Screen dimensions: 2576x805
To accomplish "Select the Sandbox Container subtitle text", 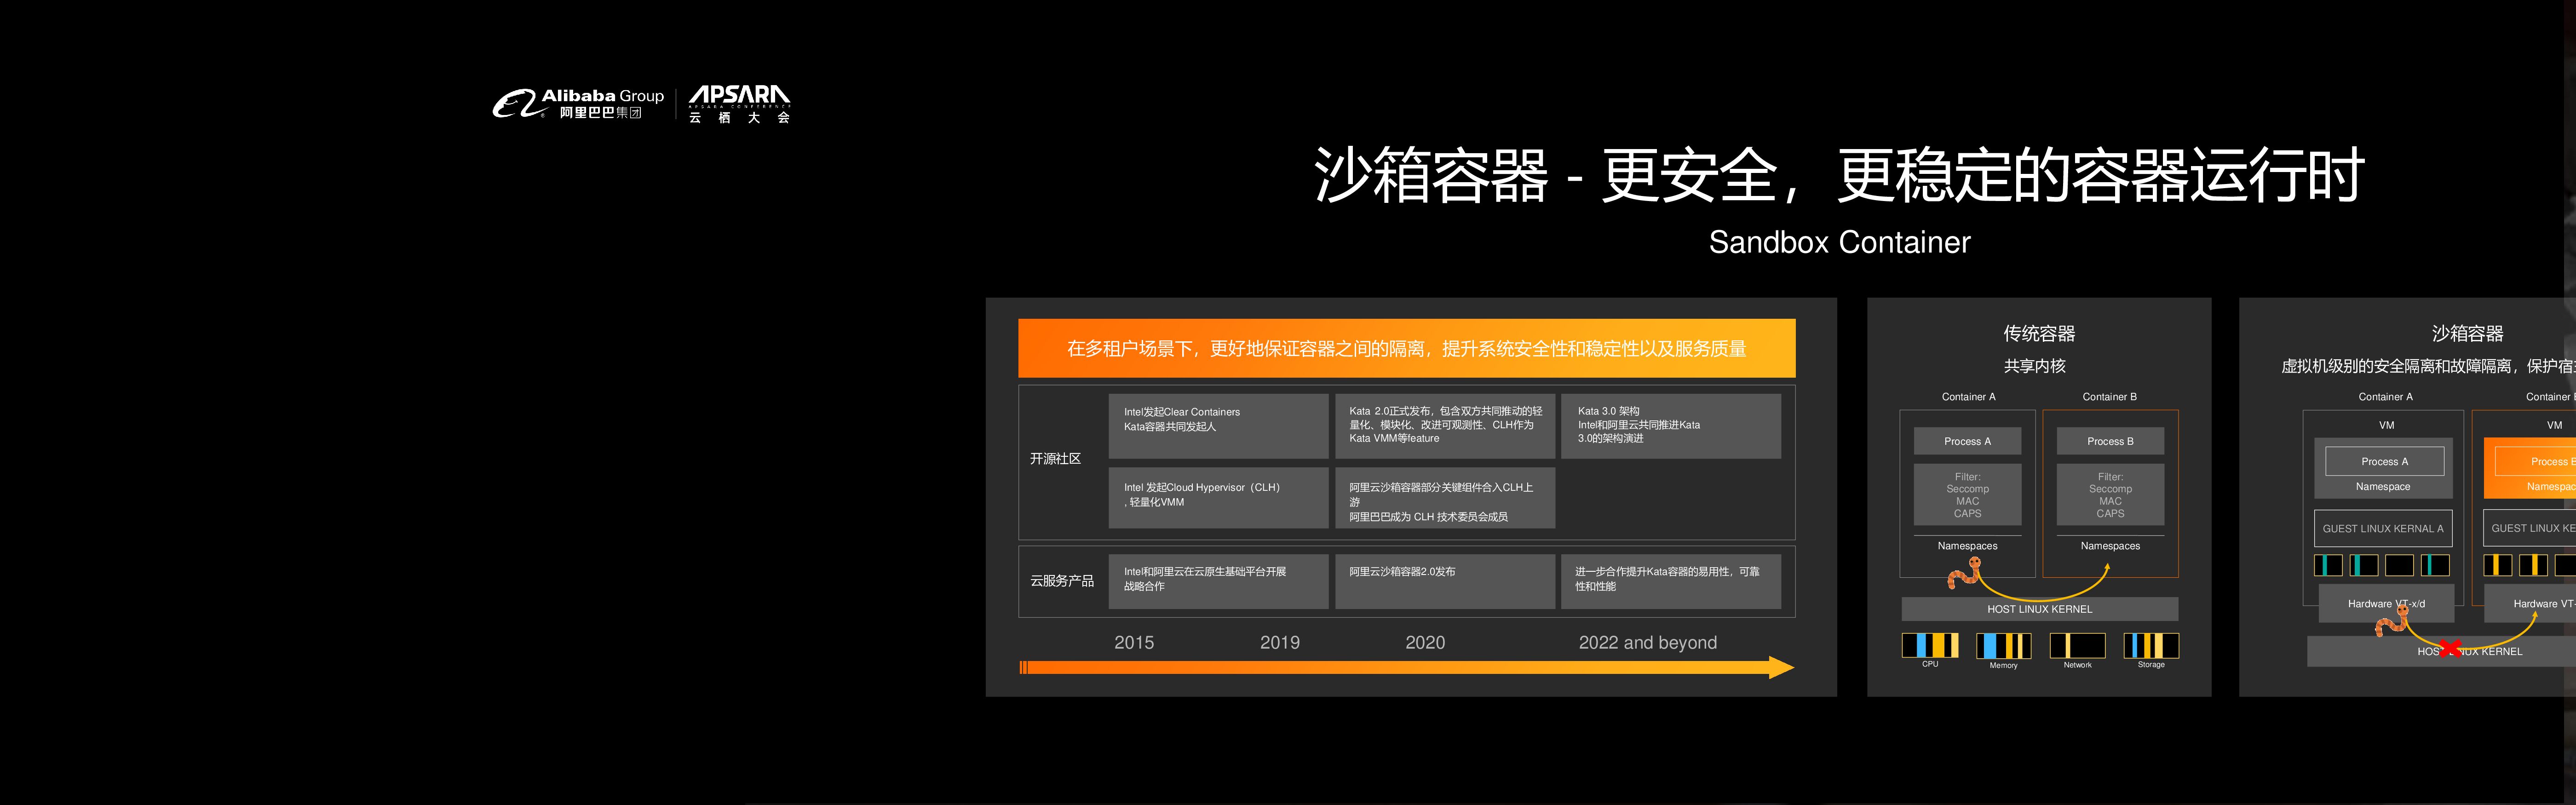I will [1839, 242].
